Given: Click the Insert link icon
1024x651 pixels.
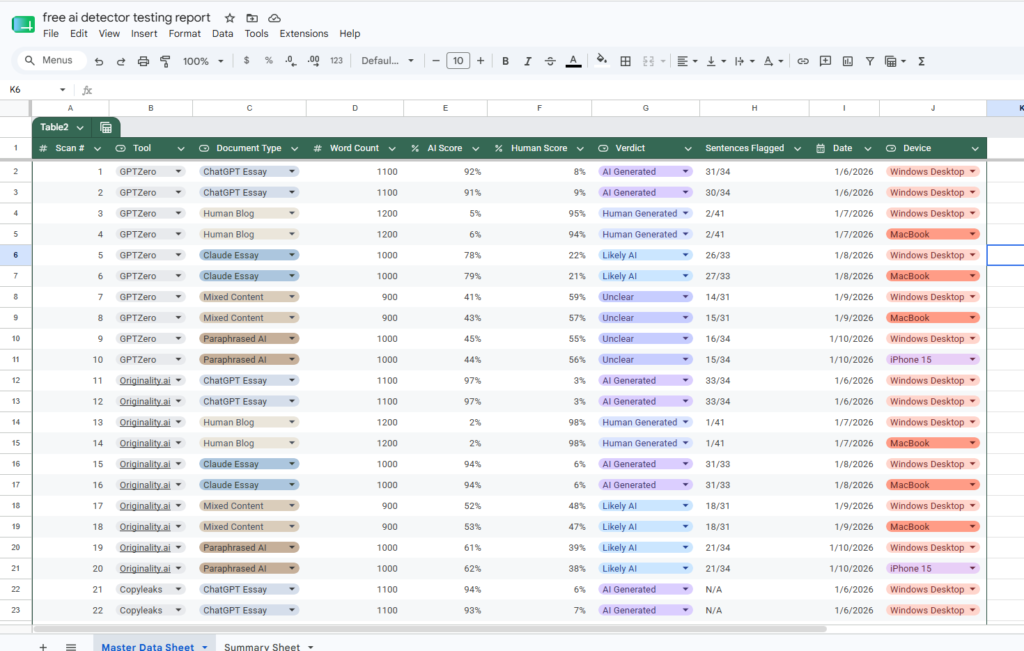Looking at the screenshot, I should coord(803,61).
